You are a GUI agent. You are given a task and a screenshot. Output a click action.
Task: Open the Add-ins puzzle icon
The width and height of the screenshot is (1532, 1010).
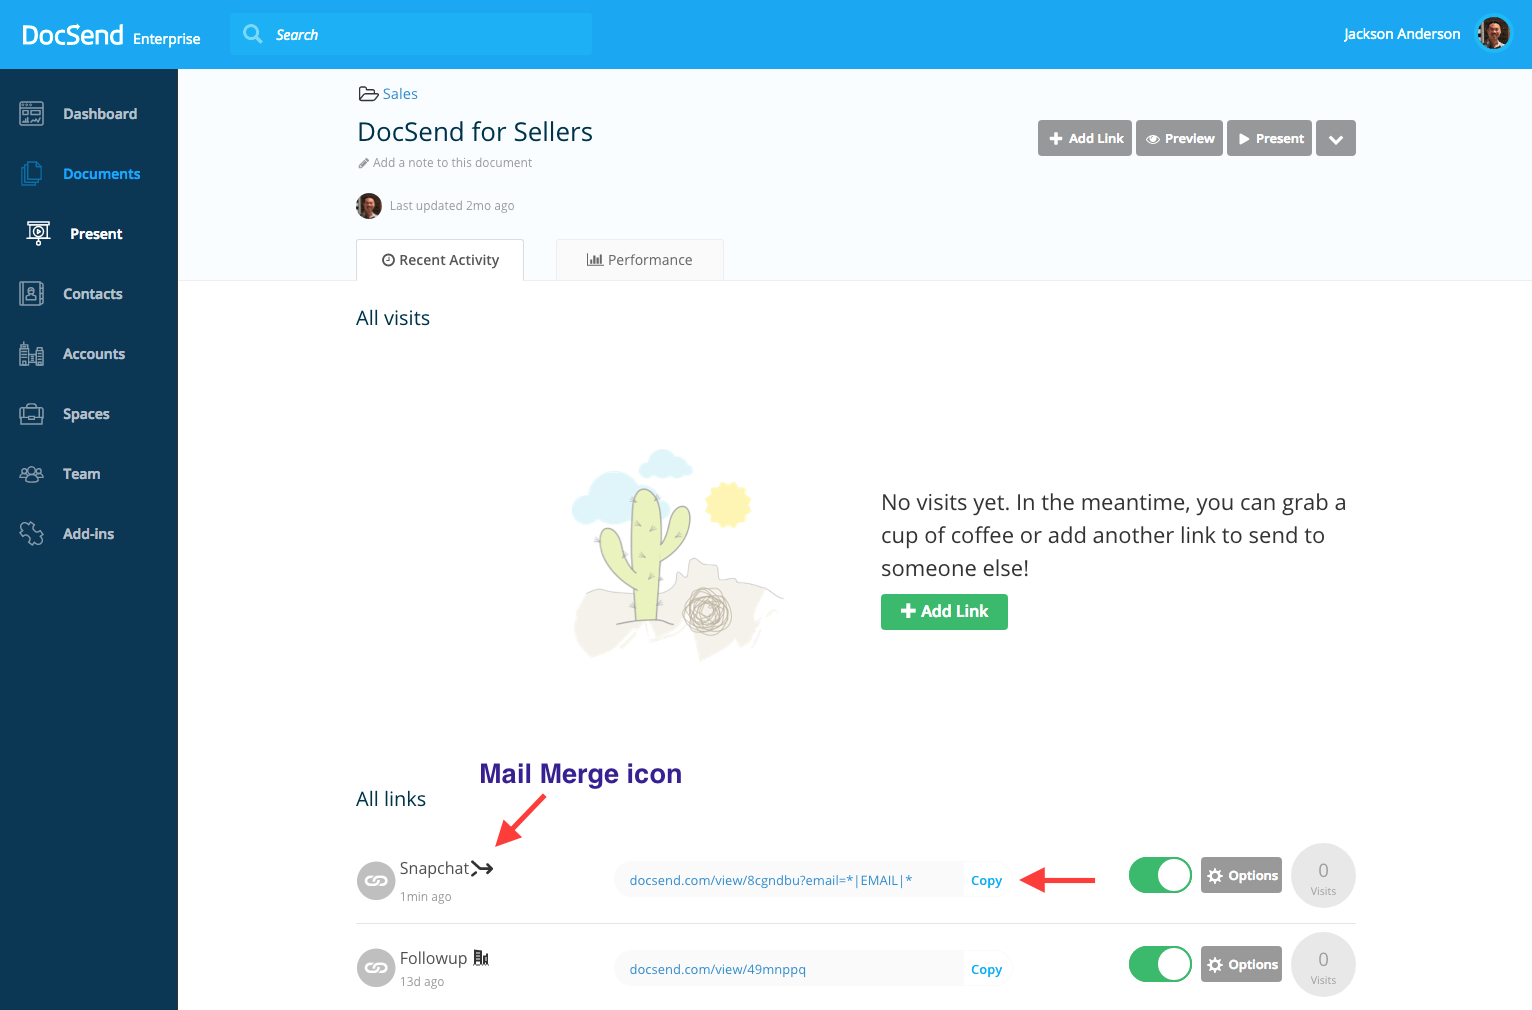(x=31, y=534)
